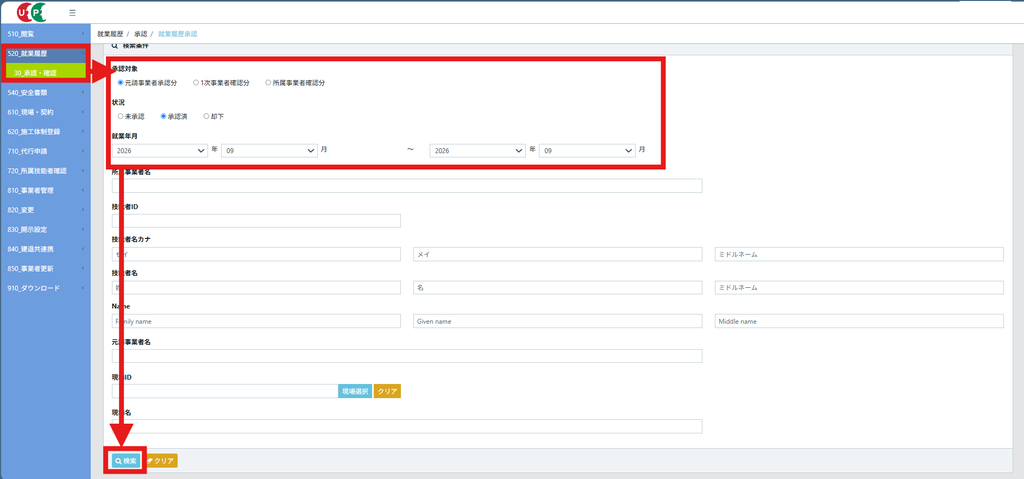1024x479 pixels.
Task: Open the start month 就業年月 dropdown
Action: [269, 150]
